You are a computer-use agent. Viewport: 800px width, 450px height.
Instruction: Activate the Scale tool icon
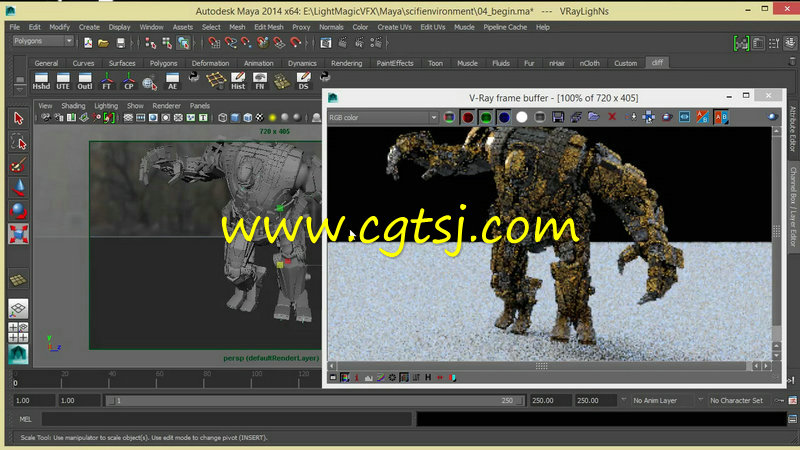point(18,234)
